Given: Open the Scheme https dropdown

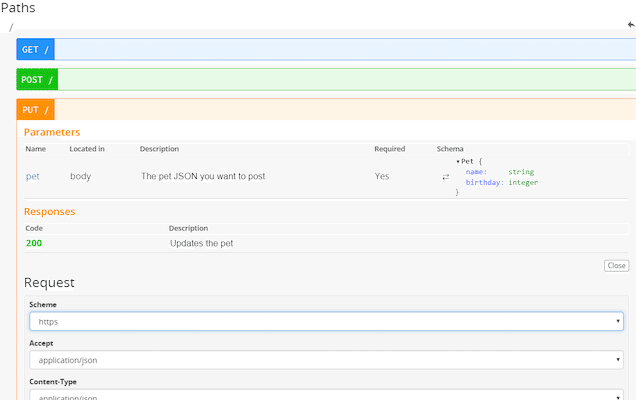Looking at the screenshot, I should click(x=326, y=322).
